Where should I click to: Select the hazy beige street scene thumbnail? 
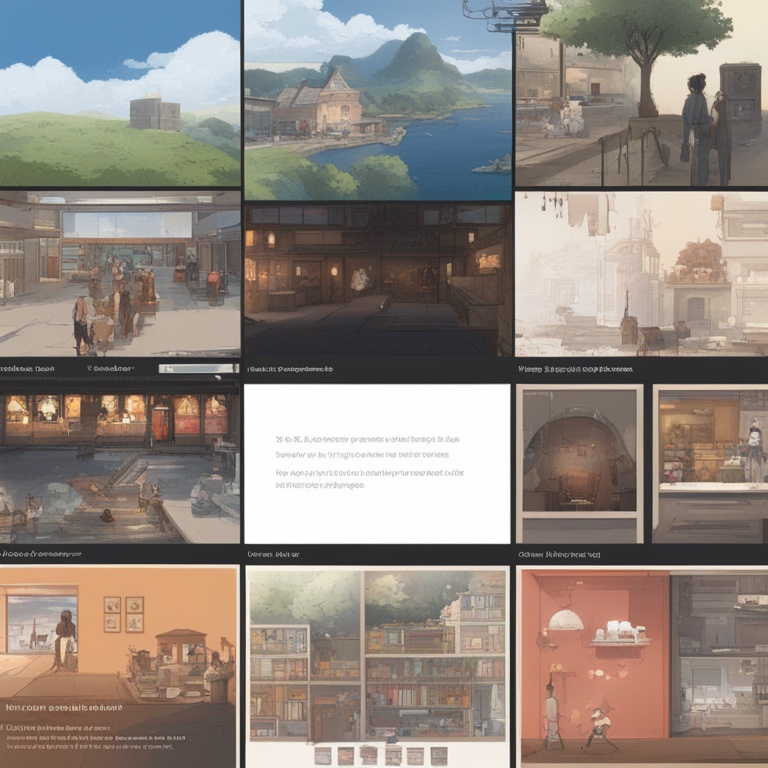click(641, 275)
